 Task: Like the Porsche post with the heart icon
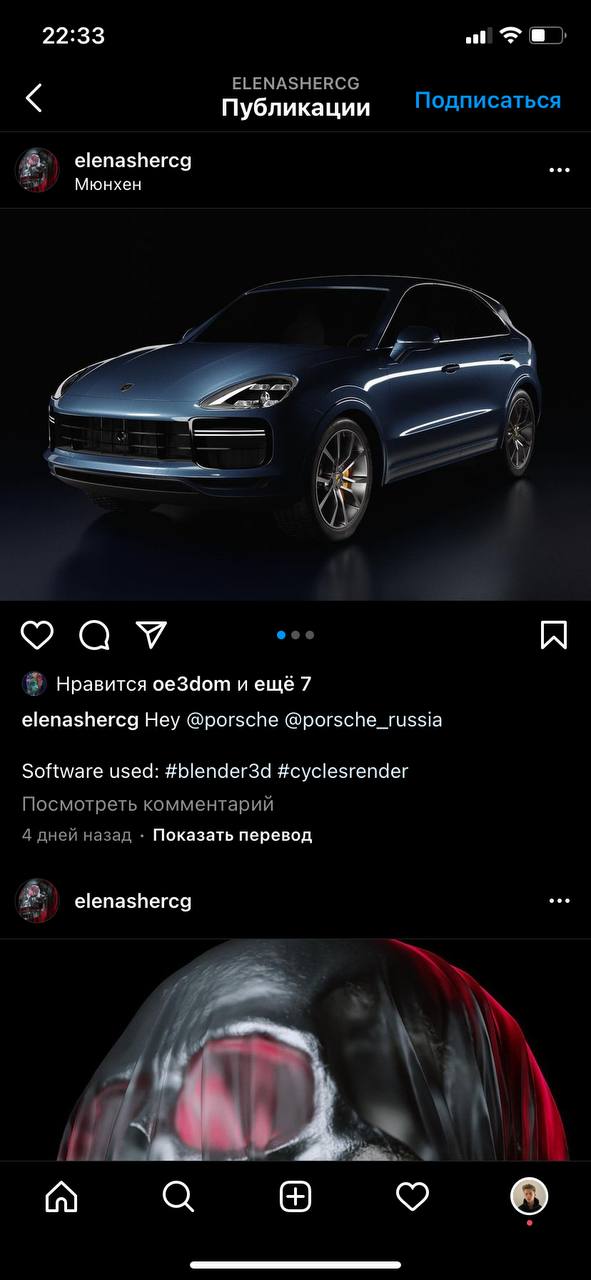(x=37, y=634)
